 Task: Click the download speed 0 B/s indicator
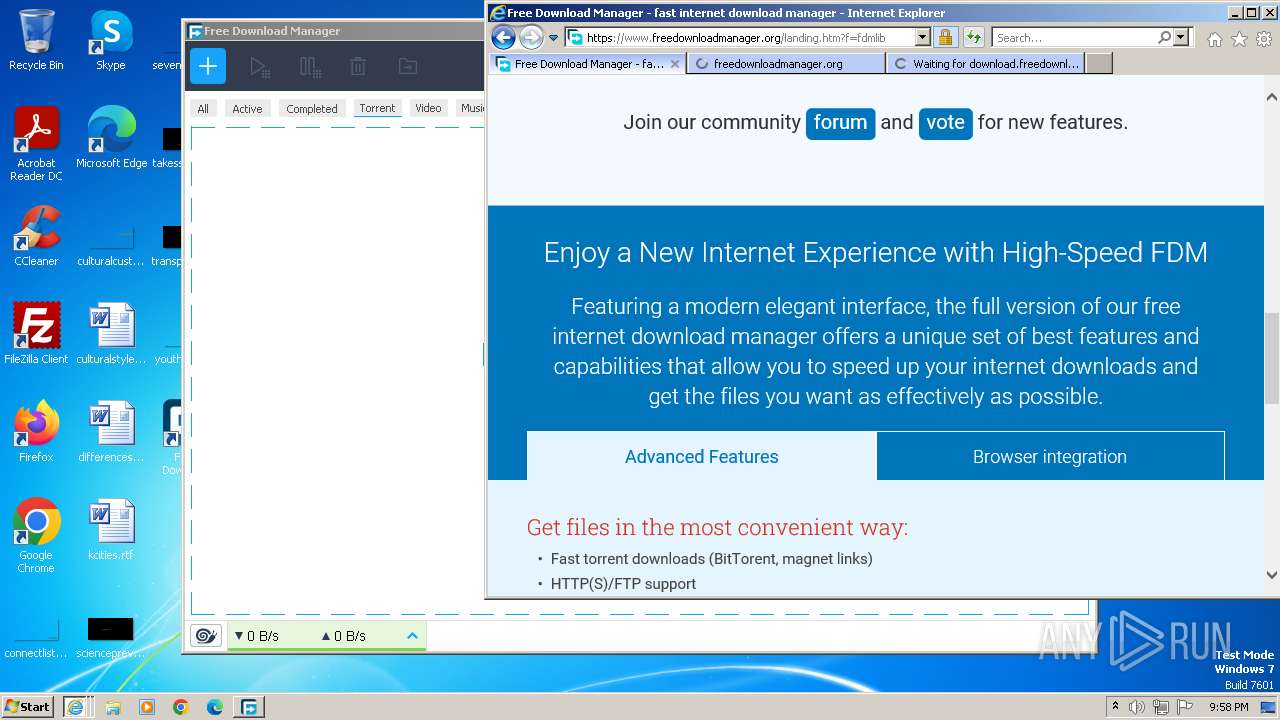coord(257,636)
